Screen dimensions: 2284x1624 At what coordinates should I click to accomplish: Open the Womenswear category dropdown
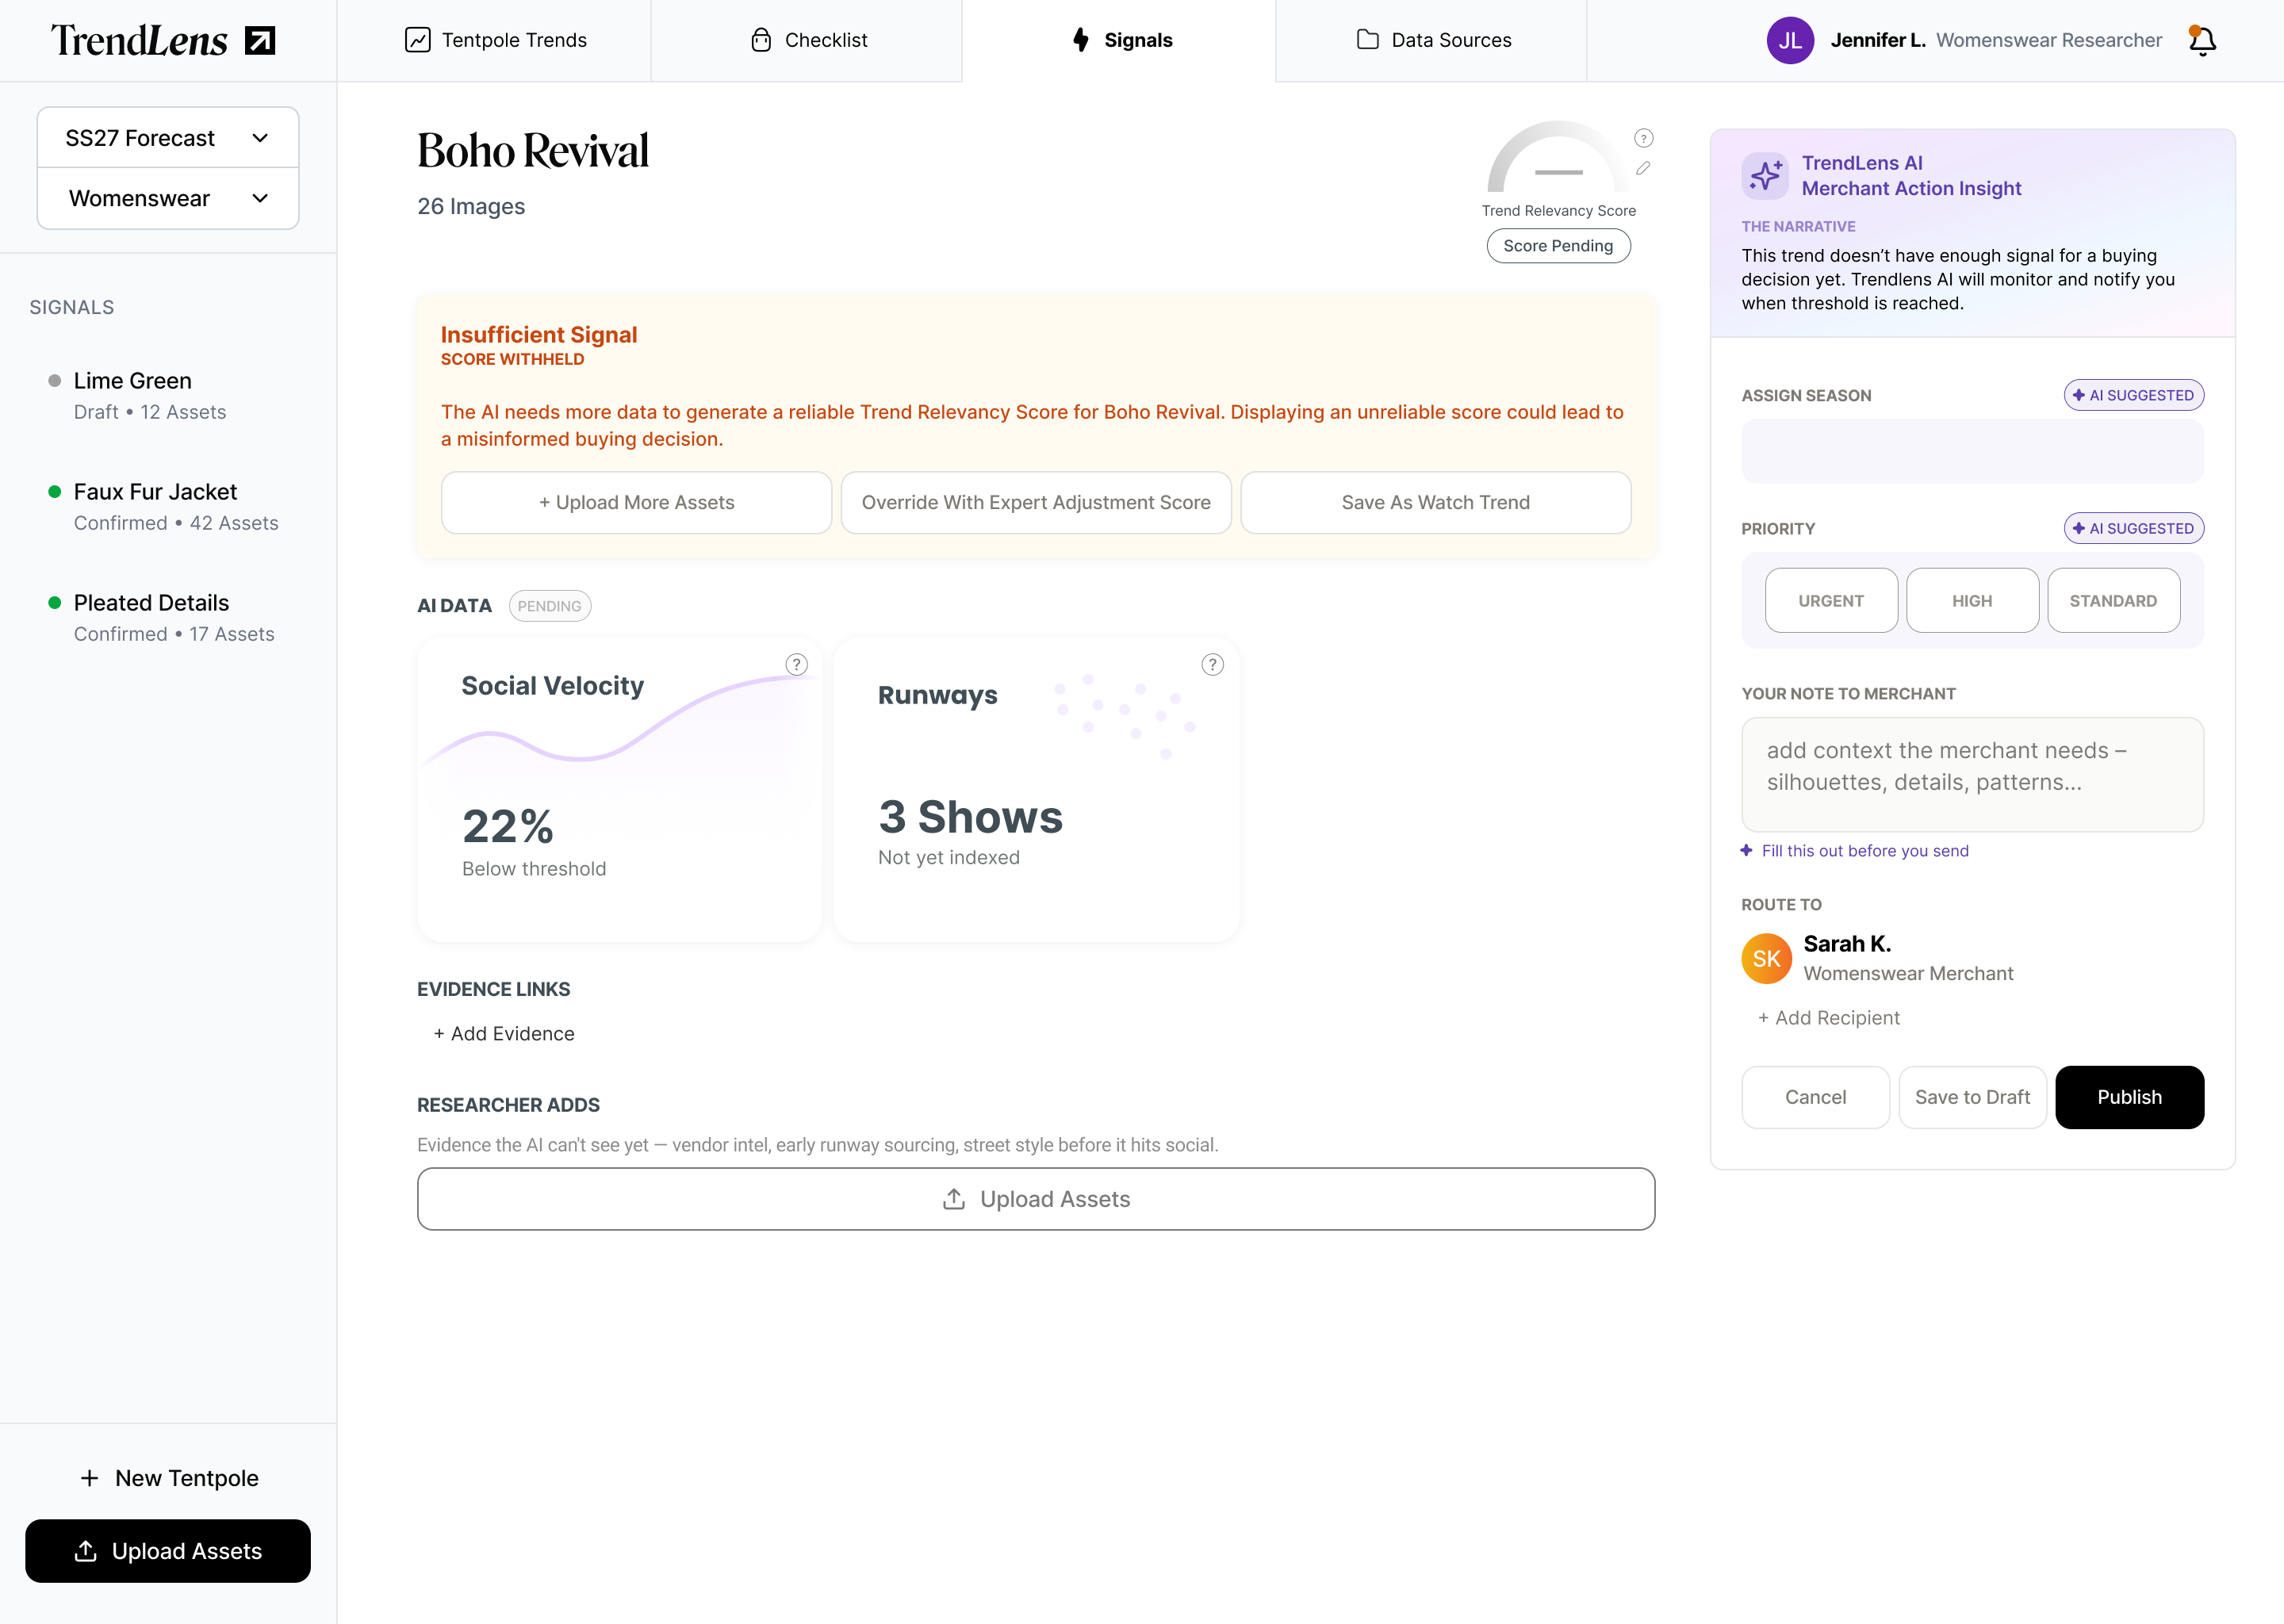point(168,198)
